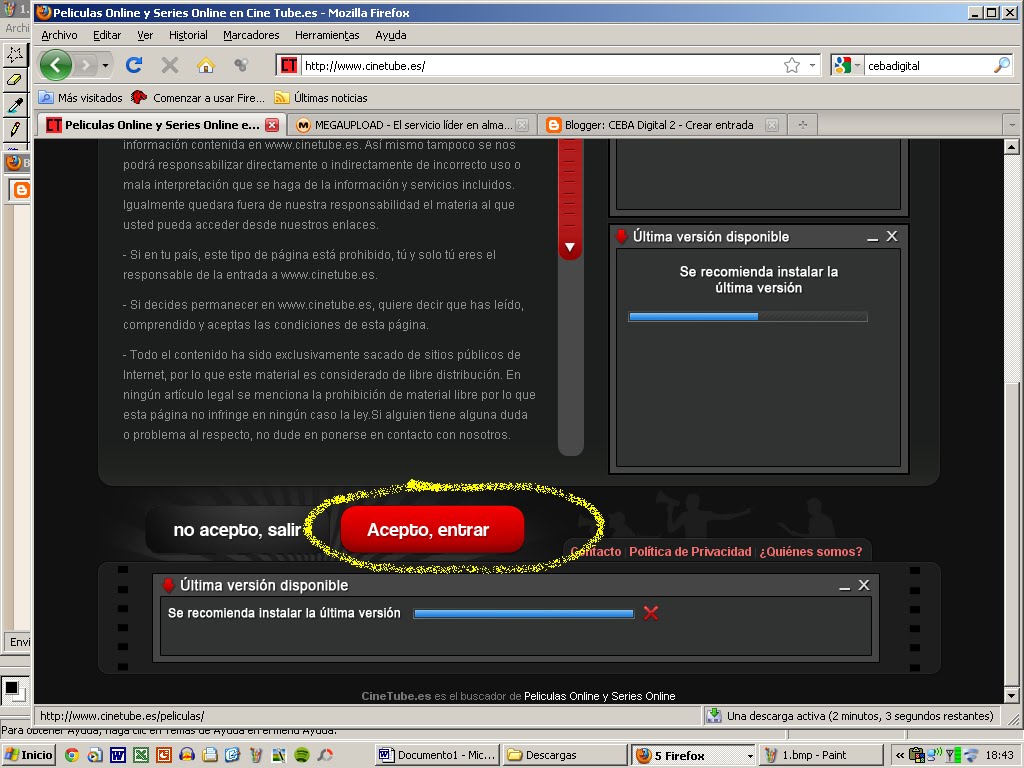The height and width of the screenshot is (768, 1024).
Task: Minimize bottom Última versión disponible banner
Action: (x=844, y=586)
